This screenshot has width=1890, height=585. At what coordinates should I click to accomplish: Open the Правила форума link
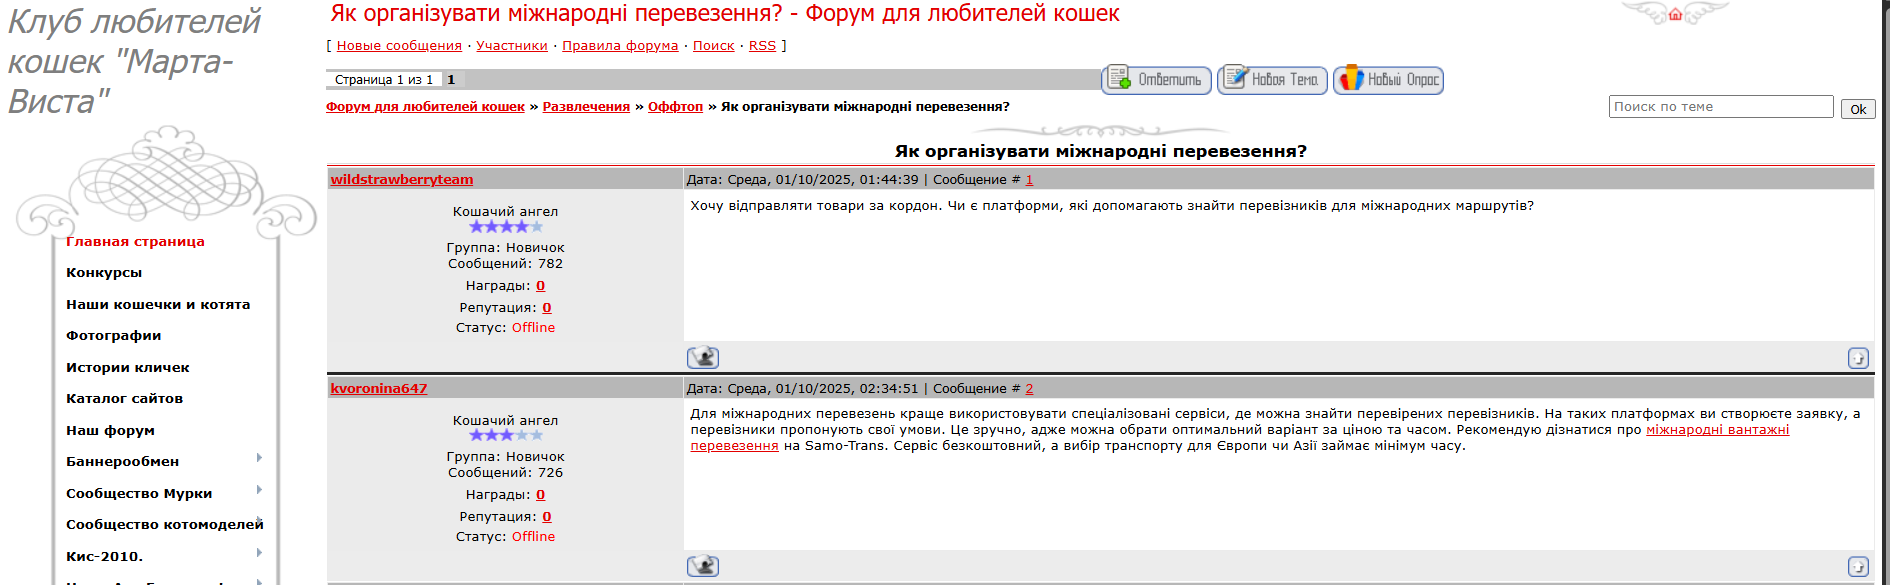click(x=620, y=46)
